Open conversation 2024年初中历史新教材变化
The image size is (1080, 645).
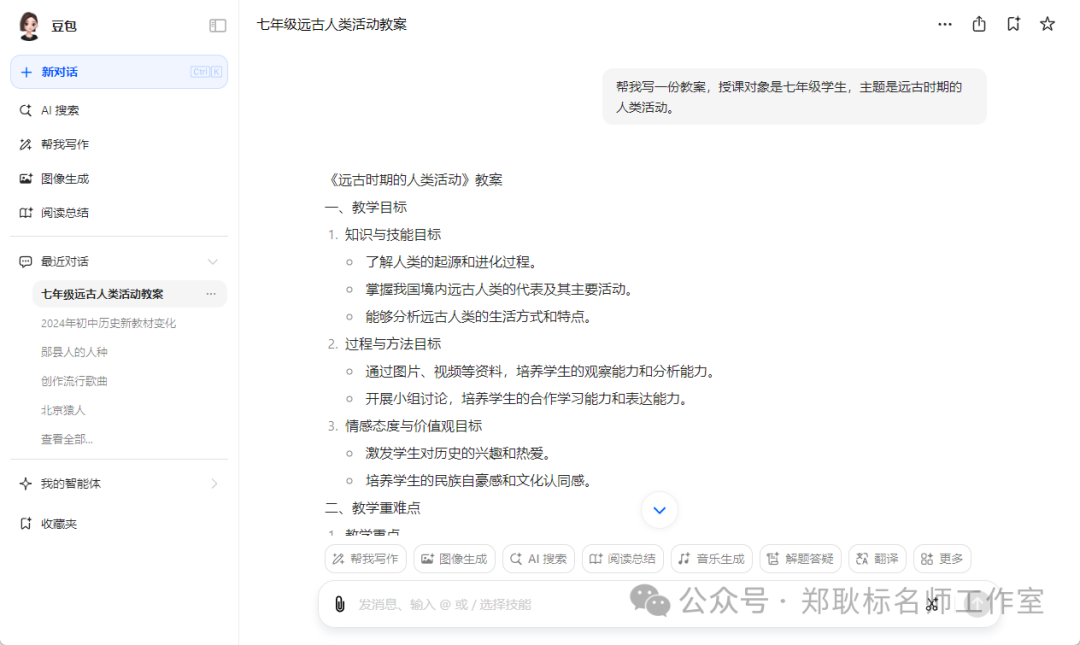108,323
